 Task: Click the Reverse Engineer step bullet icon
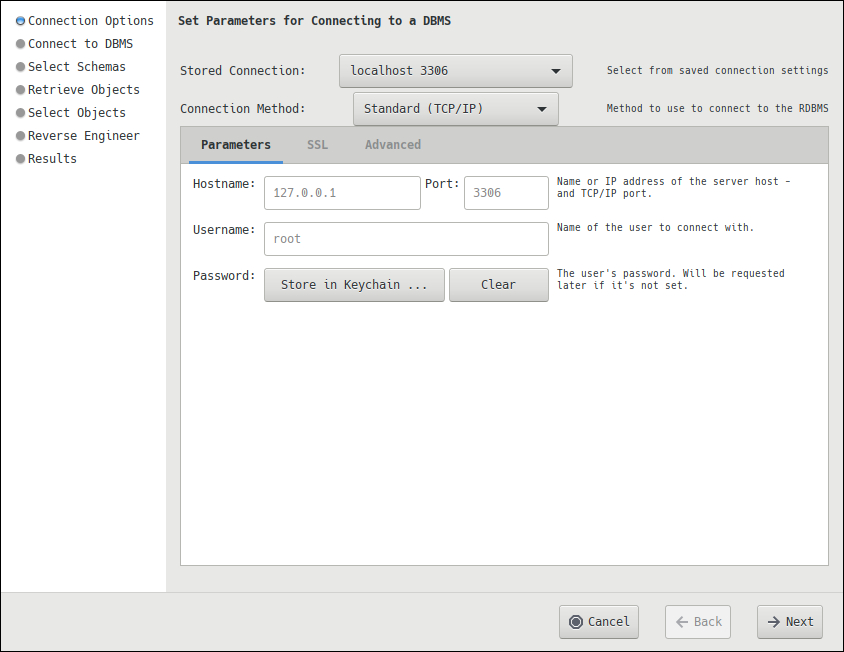[20, 136]
